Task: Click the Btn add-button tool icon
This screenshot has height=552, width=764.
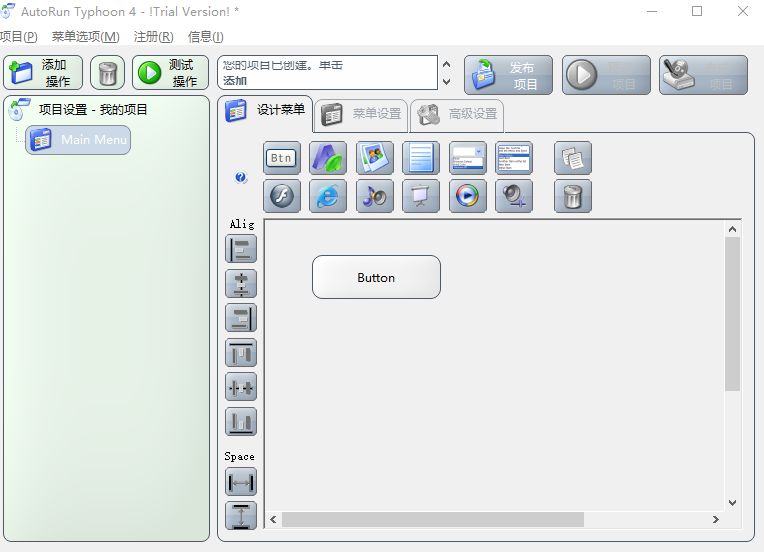Action: coord(281,158)
